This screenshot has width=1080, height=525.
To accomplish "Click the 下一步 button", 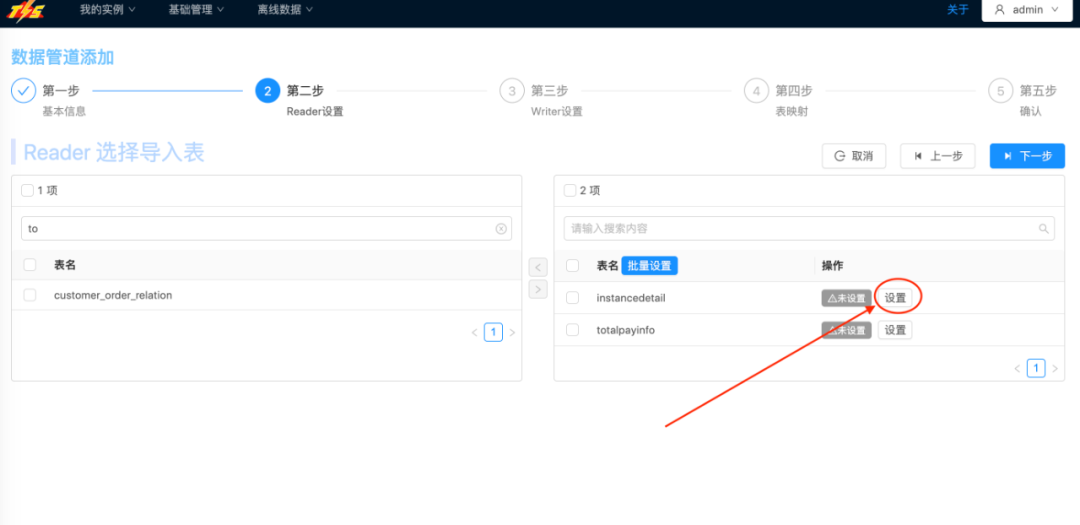I will click(1027, 156).
